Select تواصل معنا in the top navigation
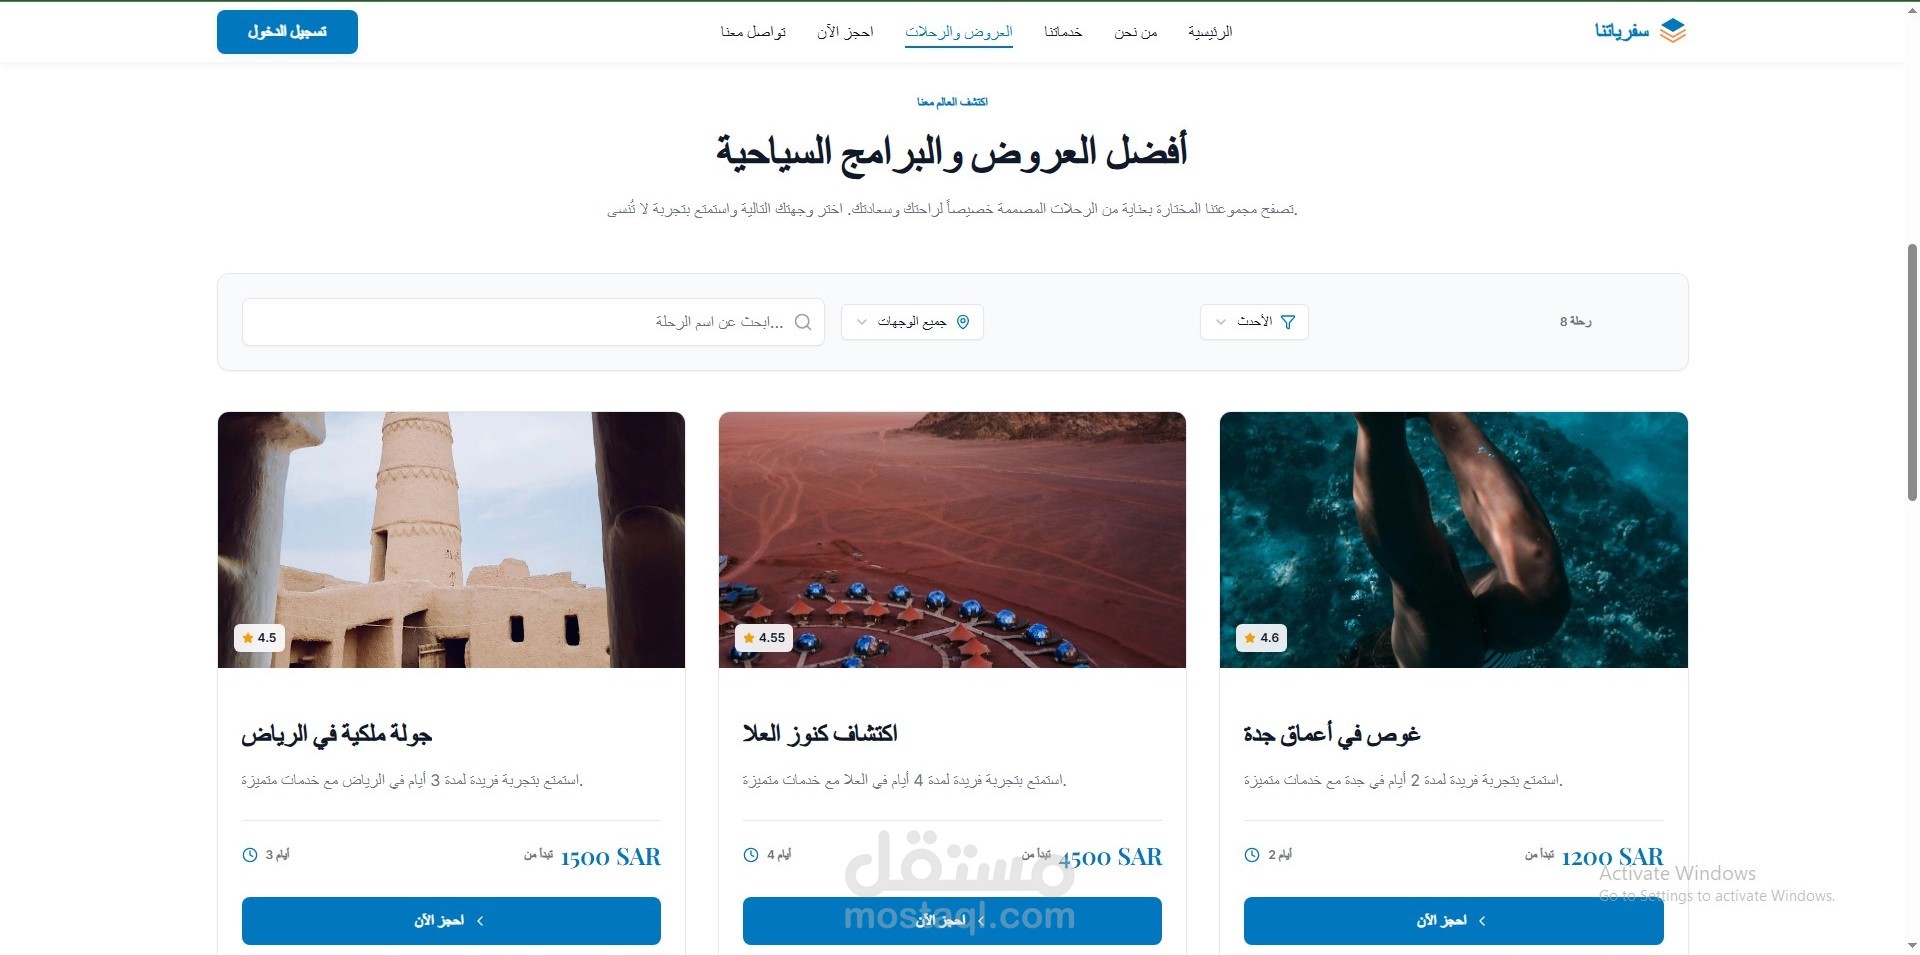This screenshot has height=955, width=1920. [753, 32]
